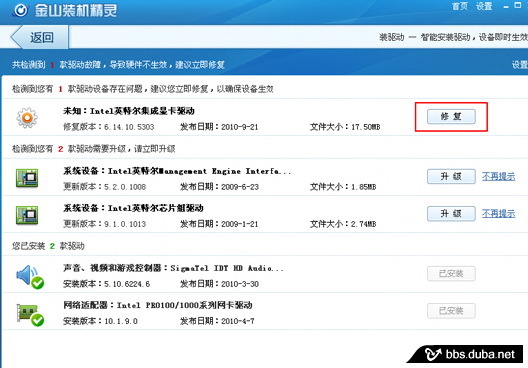Click the gear icon of unknown graphics driver

point(27,118)
